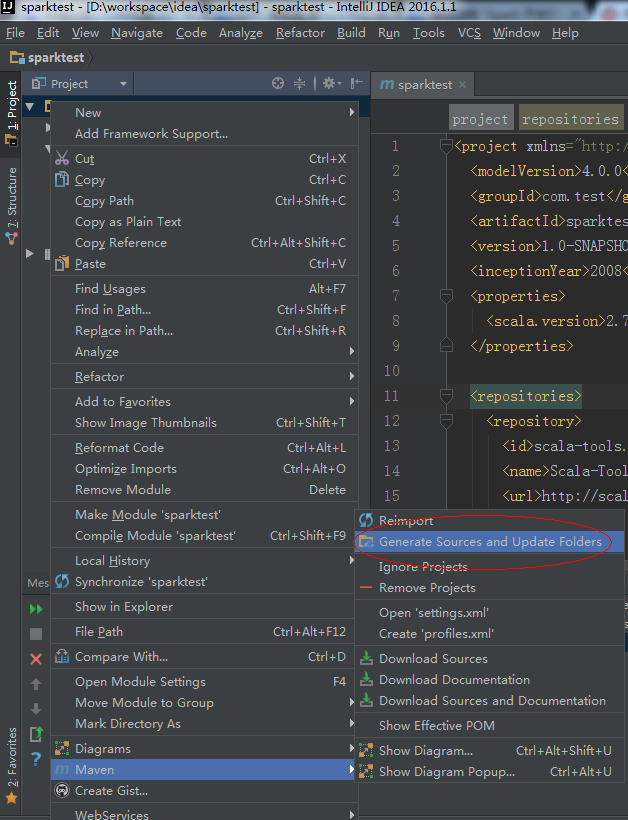The image size is (628, 820).
Task: Click the gray stop square icon
Action: pyautogui.click(x=36, y=634)
